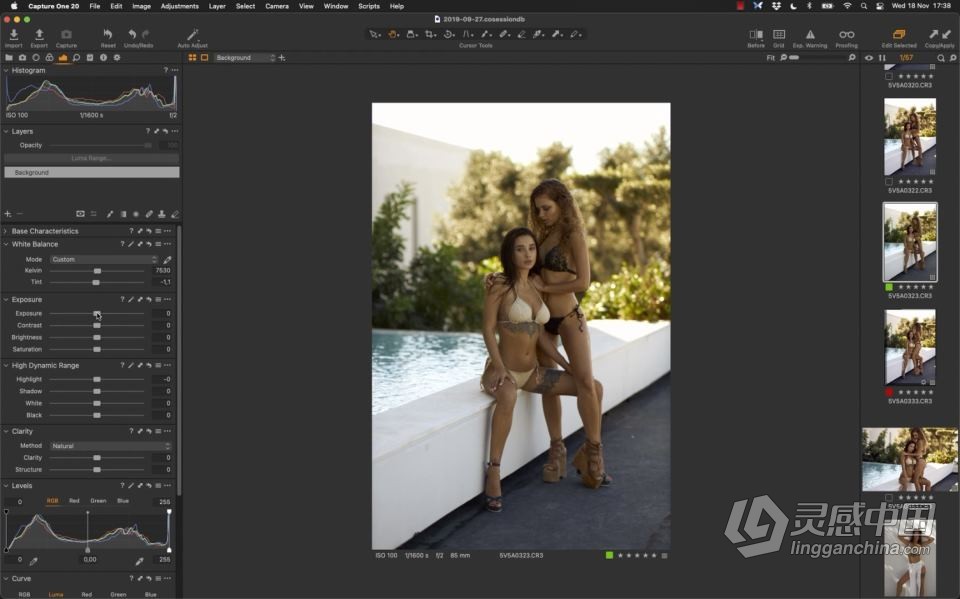The width and height of the screenshot is (960, 599).
Task: Open the Library tool tab folder icon
Action: (x=9, y=58)
